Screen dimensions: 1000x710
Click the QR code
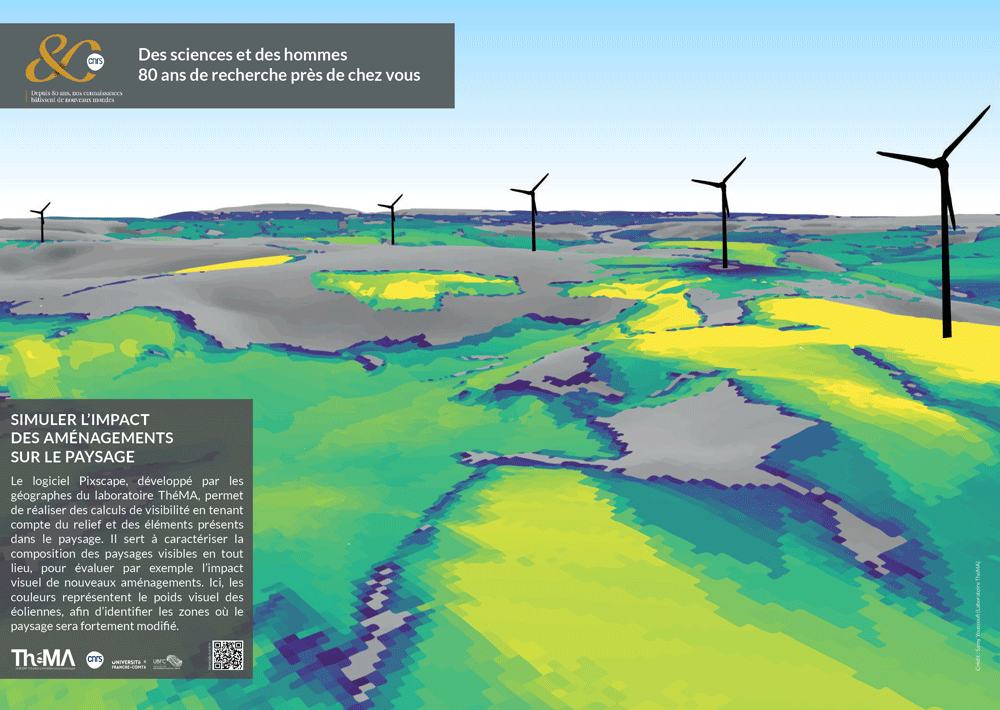(227, 655)
